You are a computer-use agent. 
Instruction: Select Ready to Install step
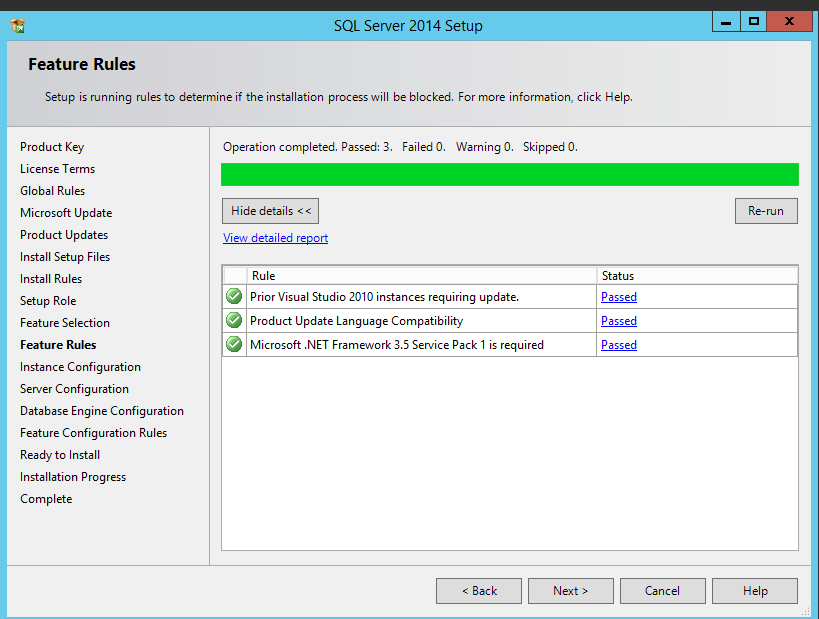60,454
